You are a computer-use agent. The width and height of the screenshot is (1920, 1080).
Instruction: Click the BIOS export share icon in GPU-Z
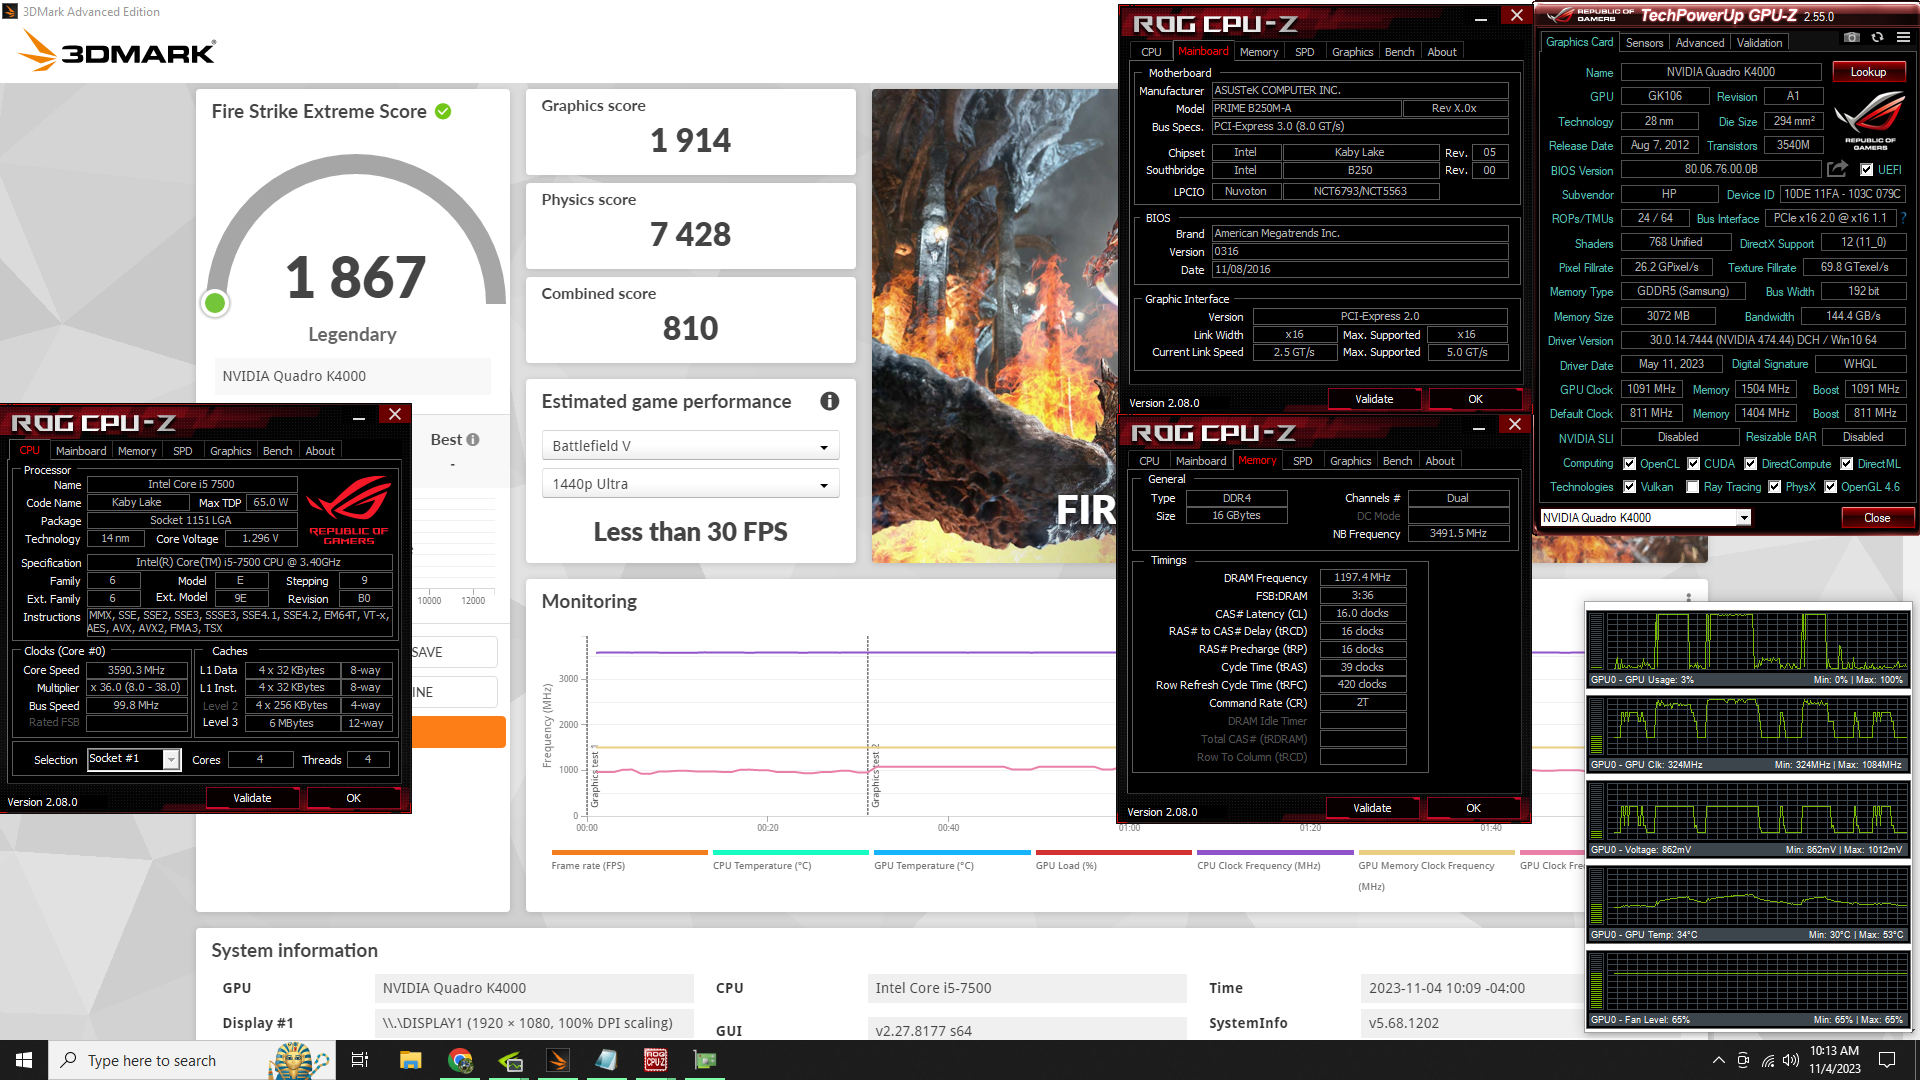(1837, 169)
